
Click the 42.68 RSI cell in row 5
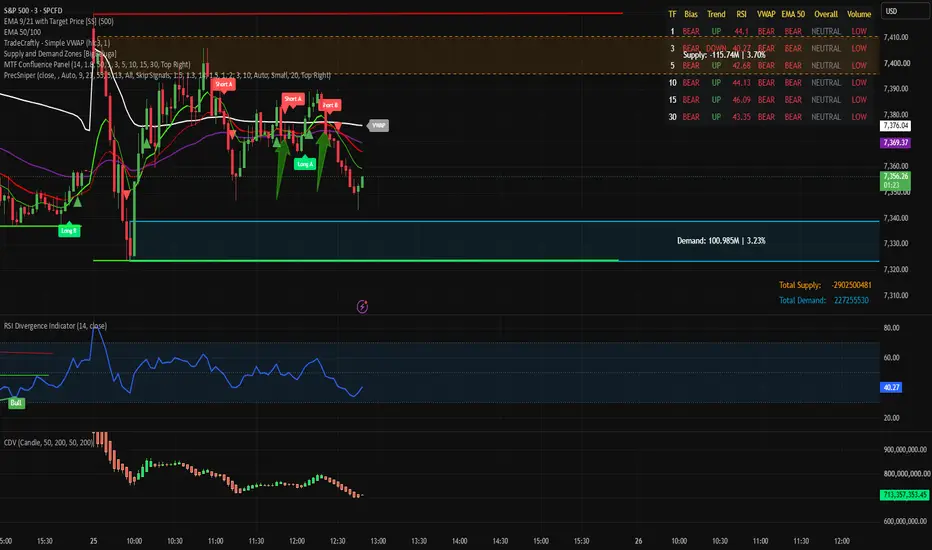[741, 65]
